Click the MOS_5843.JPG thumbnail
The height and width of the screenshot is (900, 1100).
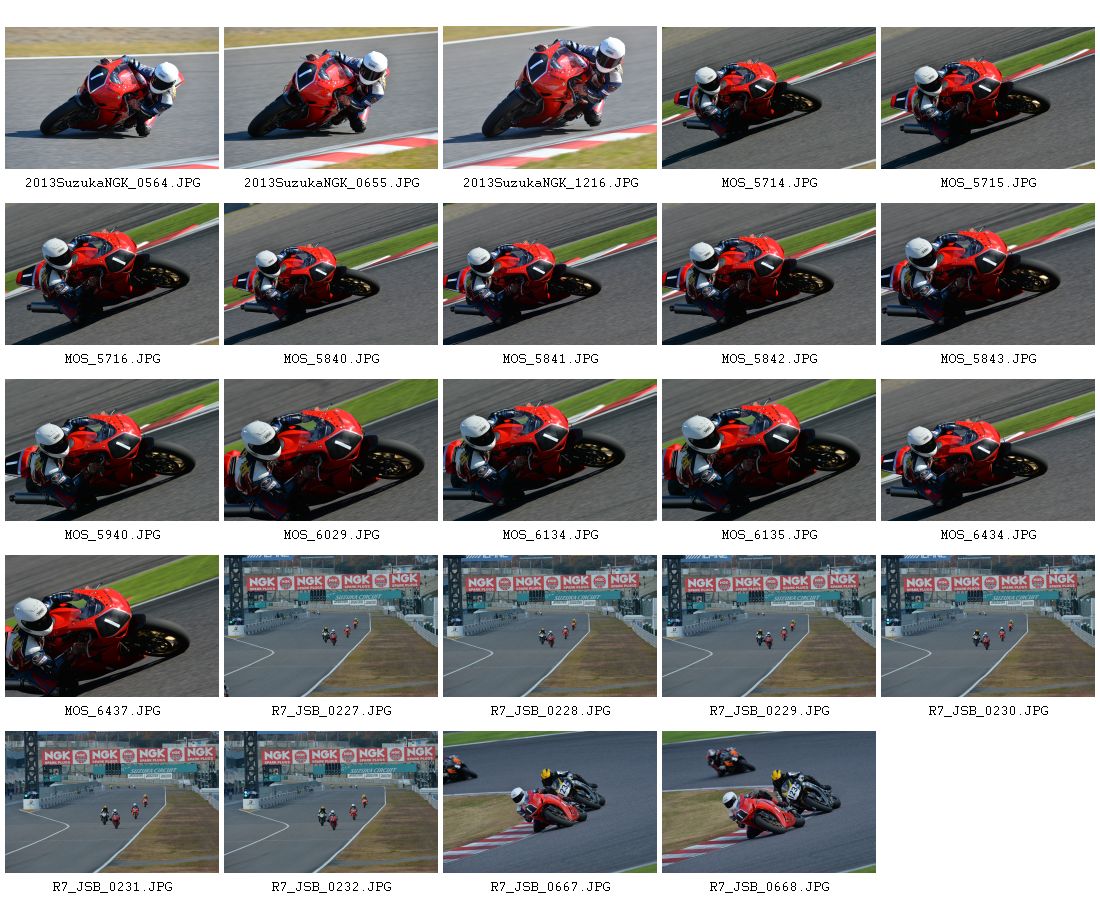coord(988,274)
